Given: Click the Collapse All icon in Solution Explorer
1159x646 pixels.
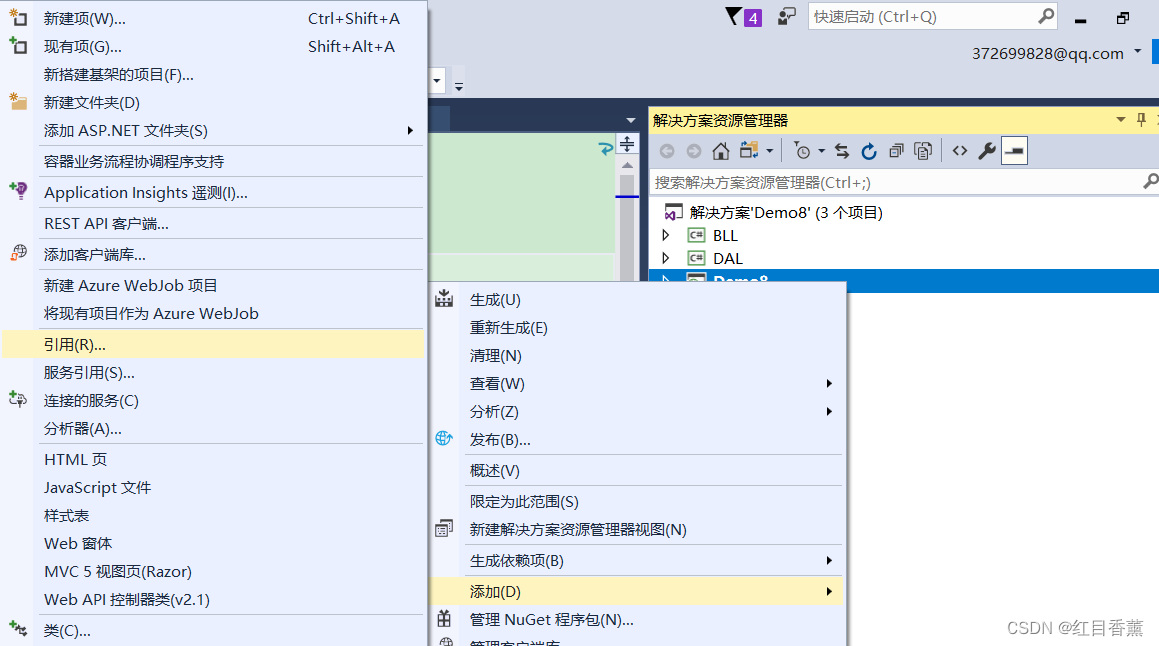Looking at the screenshot, I should [897, 150].
